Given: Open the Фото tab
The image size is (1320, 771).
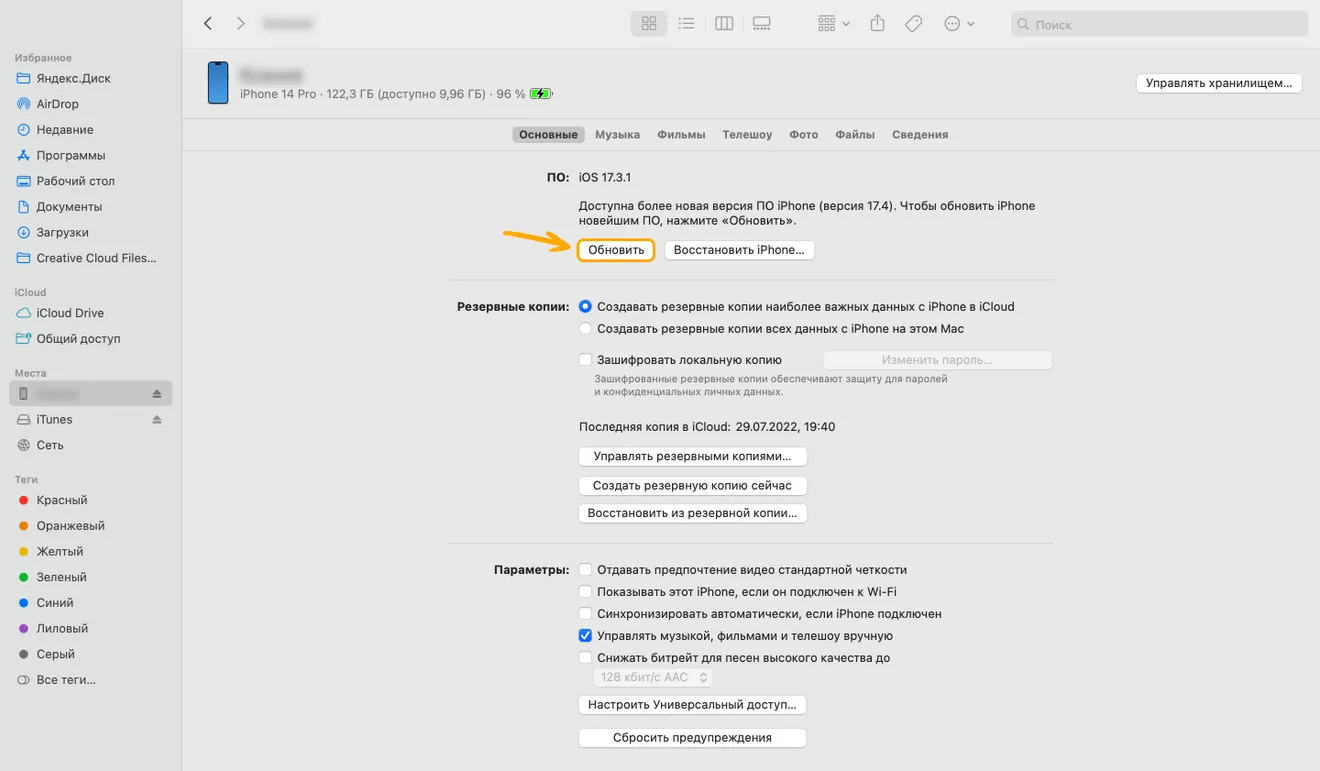Looking at the screenshot, I should (x=803, y=134).
